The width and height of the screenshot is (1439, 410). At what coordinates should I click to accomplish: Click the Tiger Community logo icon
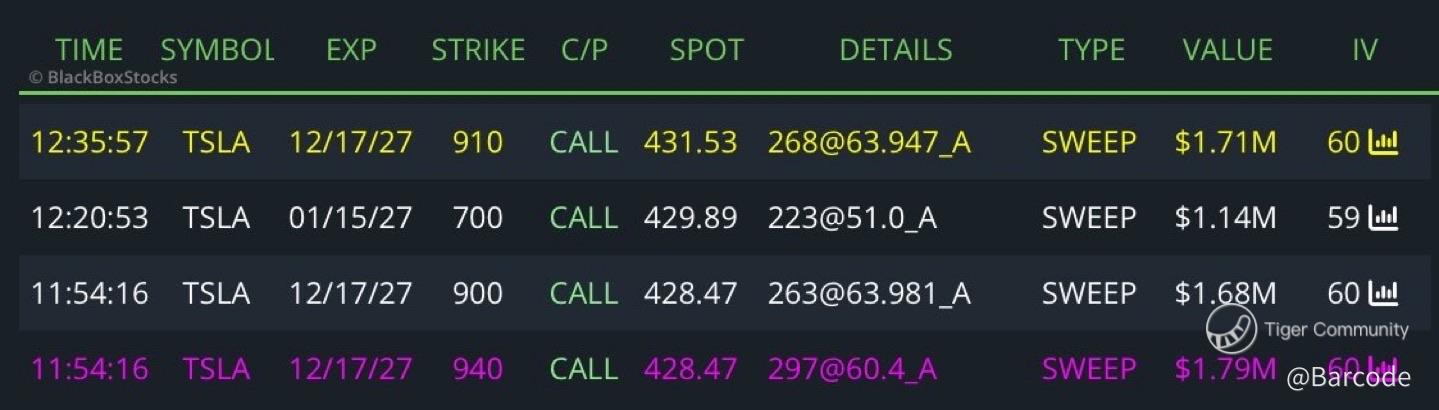click(1231, 329)
